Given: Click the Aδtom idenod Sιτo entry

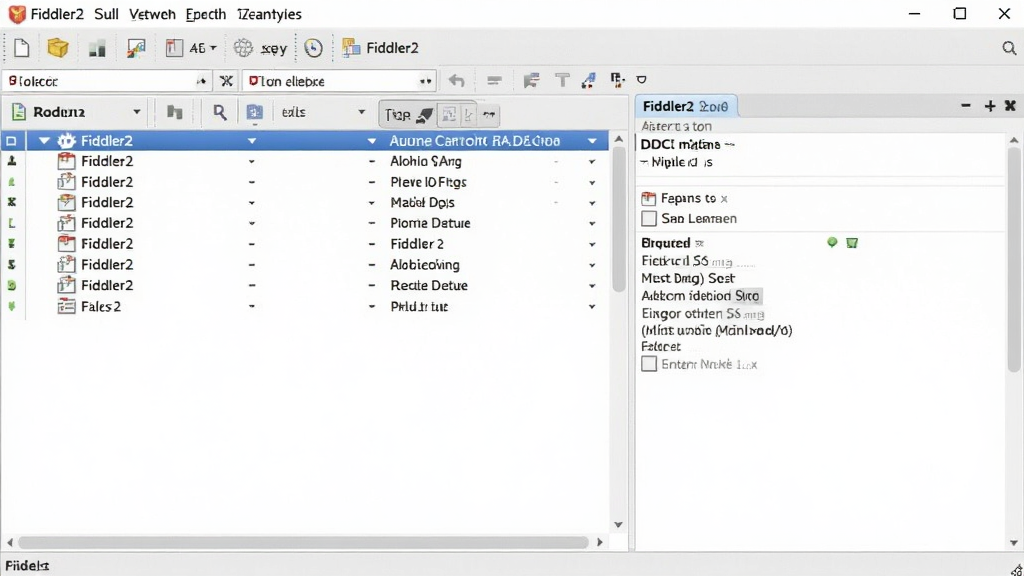Looking at the screenshot, I should pos(700,296).
